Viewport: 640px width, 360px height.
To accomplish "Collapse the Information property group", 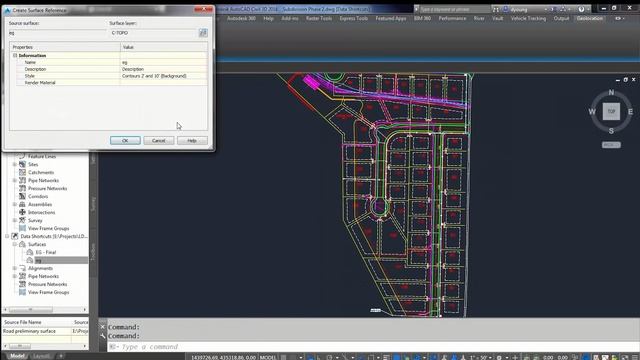I will pos(15,56).
